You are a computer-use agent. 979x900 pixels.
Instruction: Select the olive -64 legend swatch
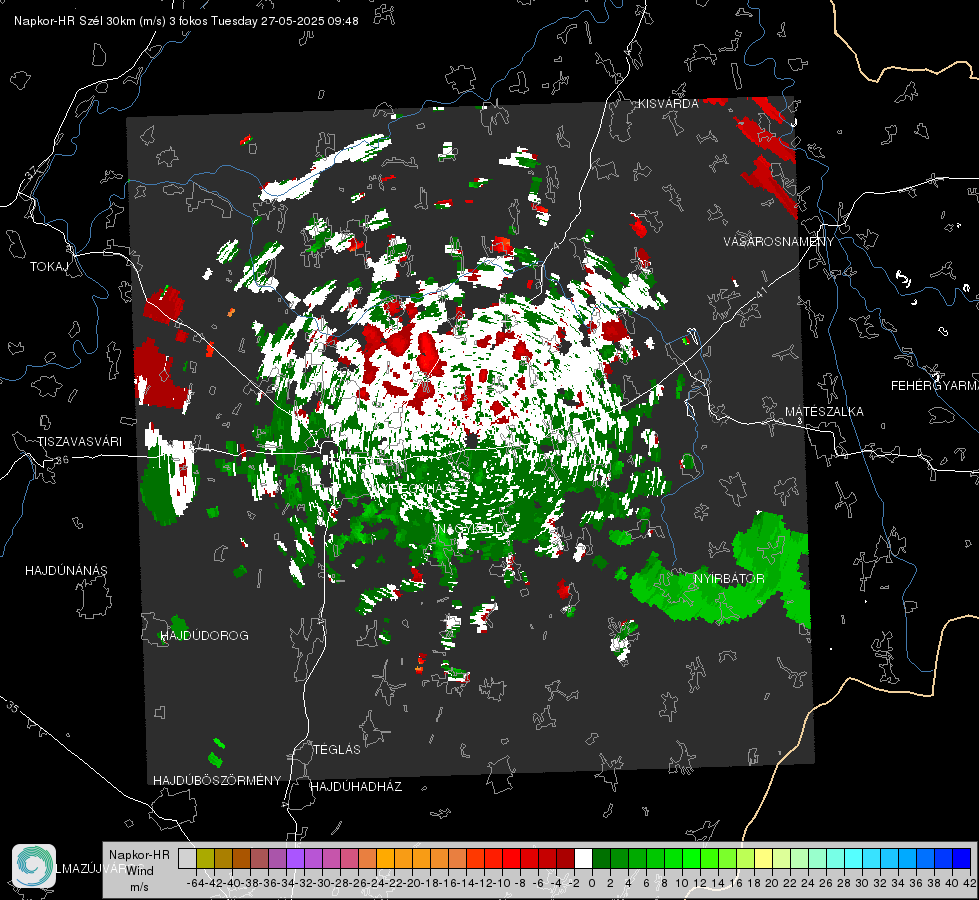[x=205, y=858]
